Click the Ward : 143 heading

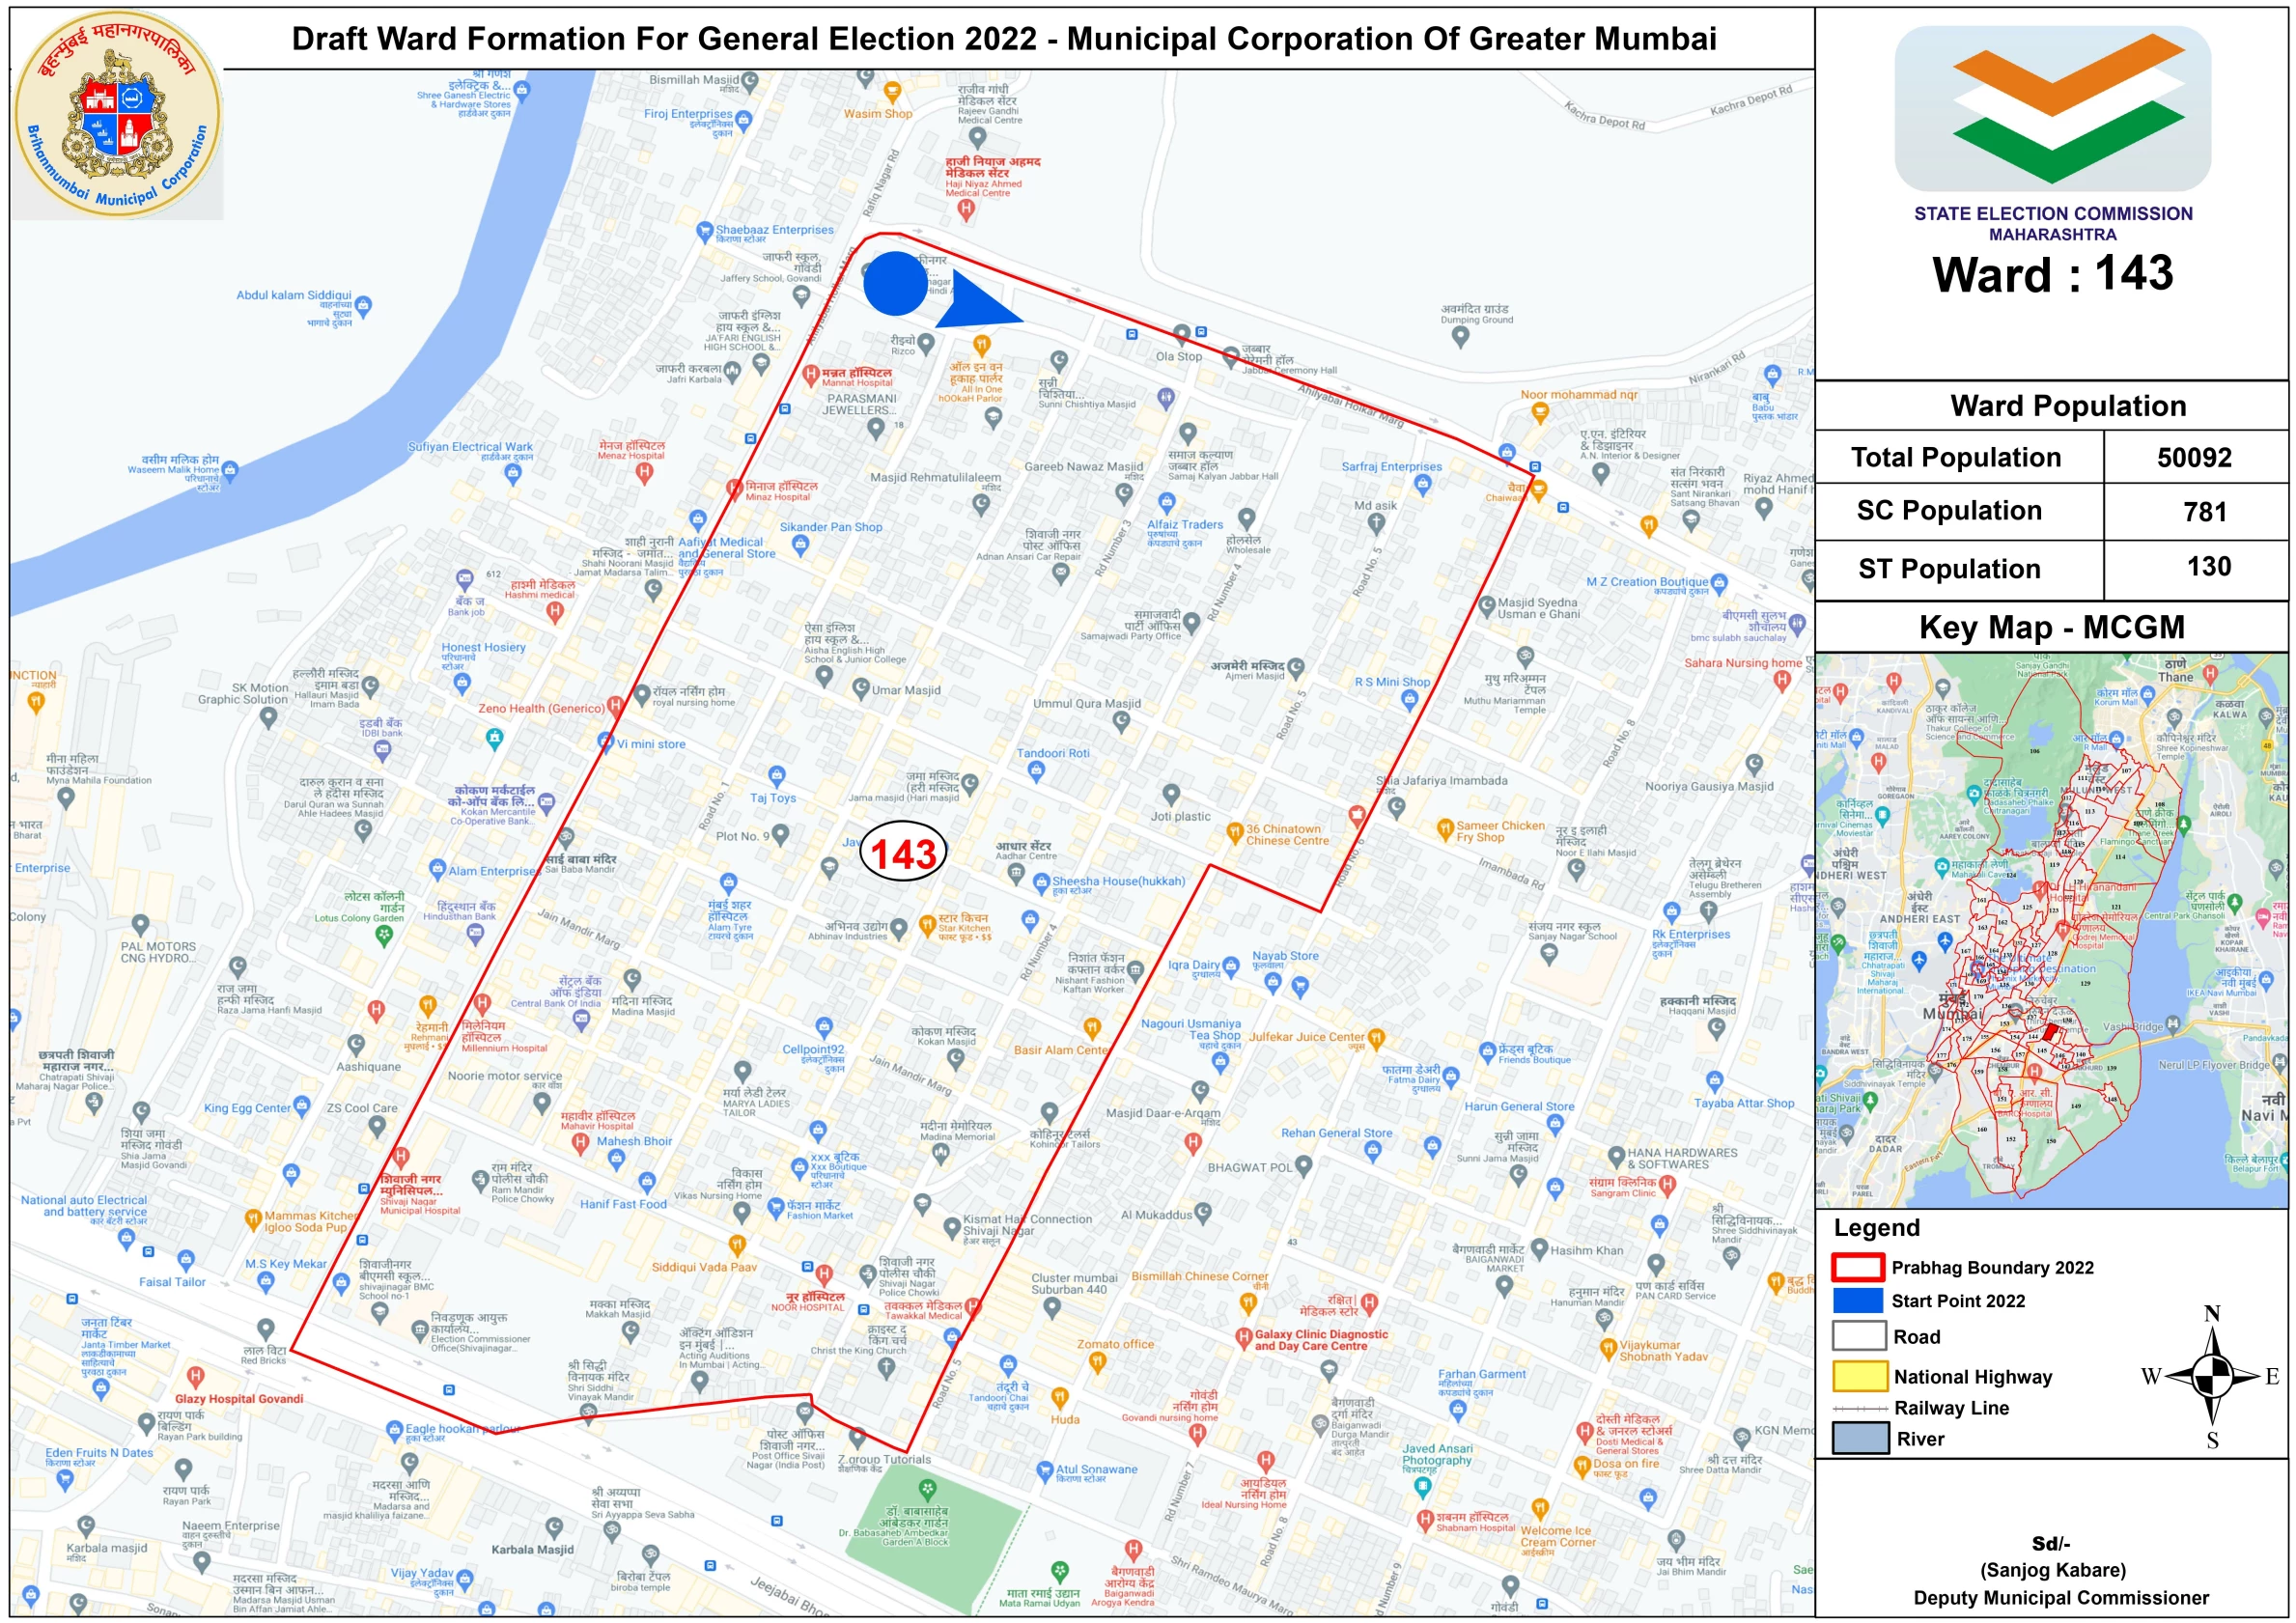[x=2052, y=274]
